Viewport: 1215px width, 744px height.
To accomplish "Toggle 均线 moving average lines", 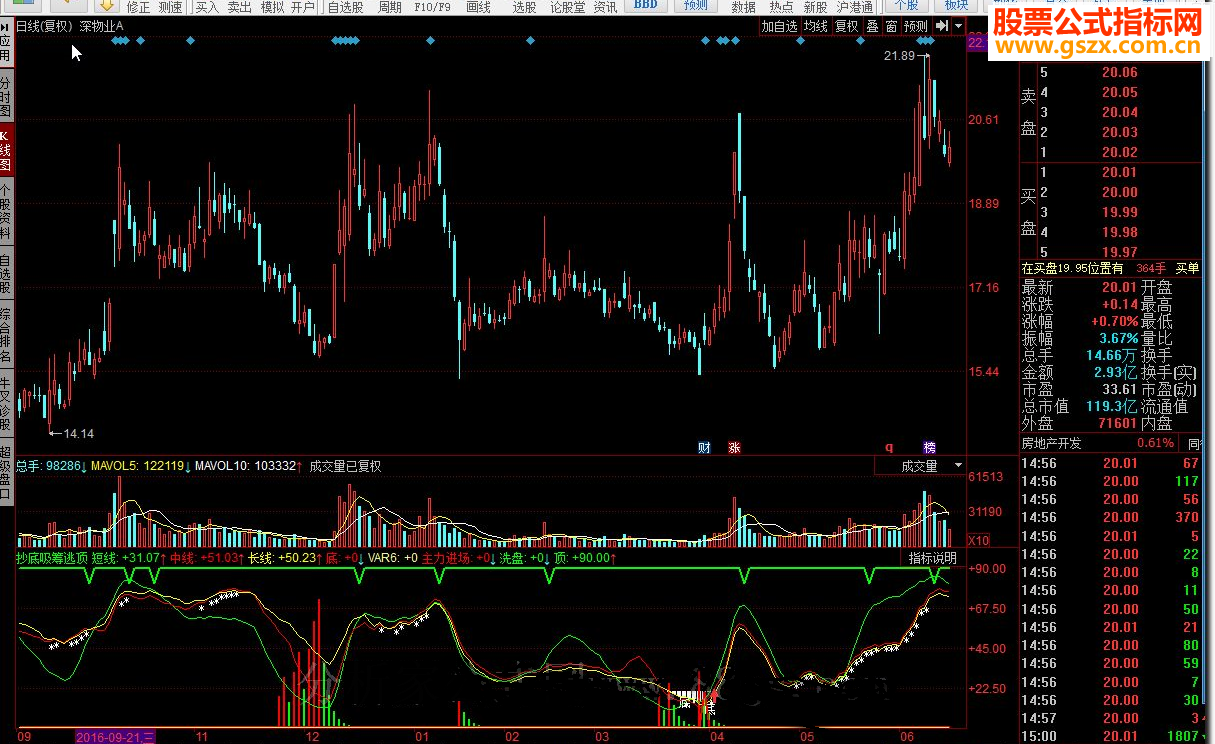I will tap(816, 26).
